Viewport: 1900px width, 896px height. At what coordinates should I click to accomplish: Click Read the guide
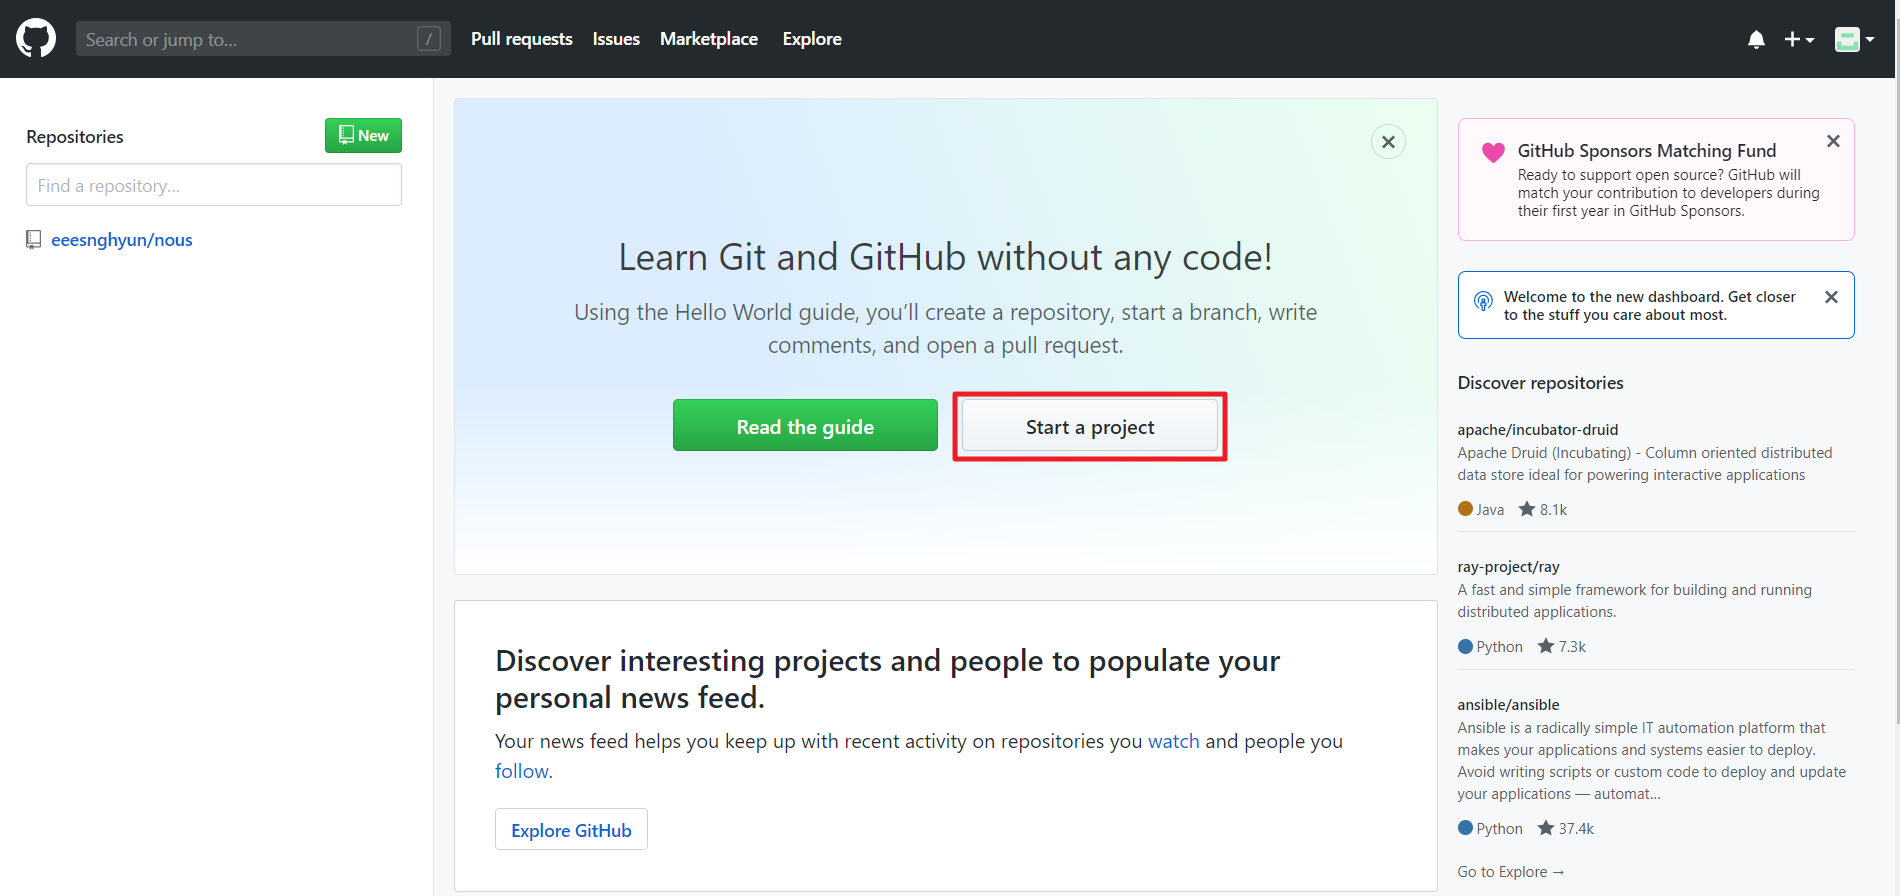coord(805,426)
